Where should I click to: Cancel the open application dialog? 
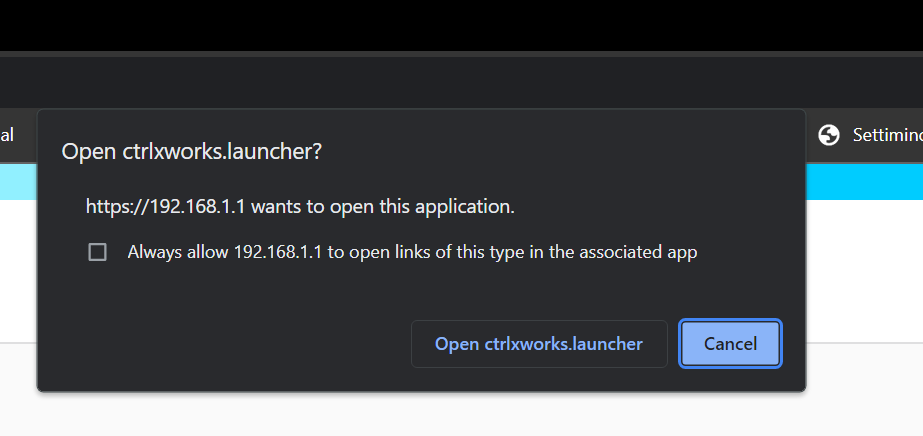[730, 344]
